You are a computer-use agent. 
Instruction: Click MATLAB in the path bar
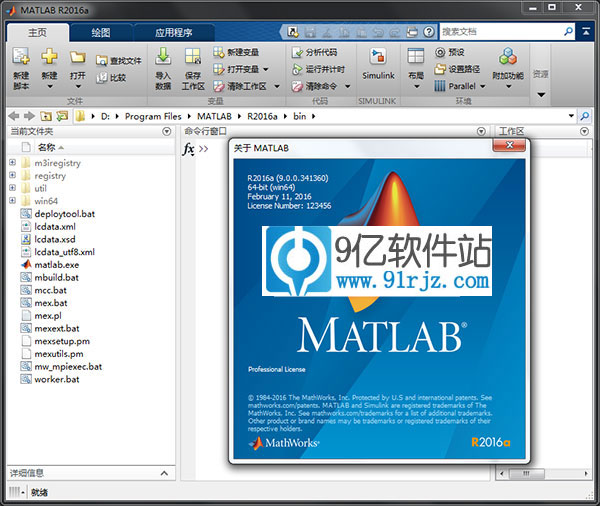214,116
